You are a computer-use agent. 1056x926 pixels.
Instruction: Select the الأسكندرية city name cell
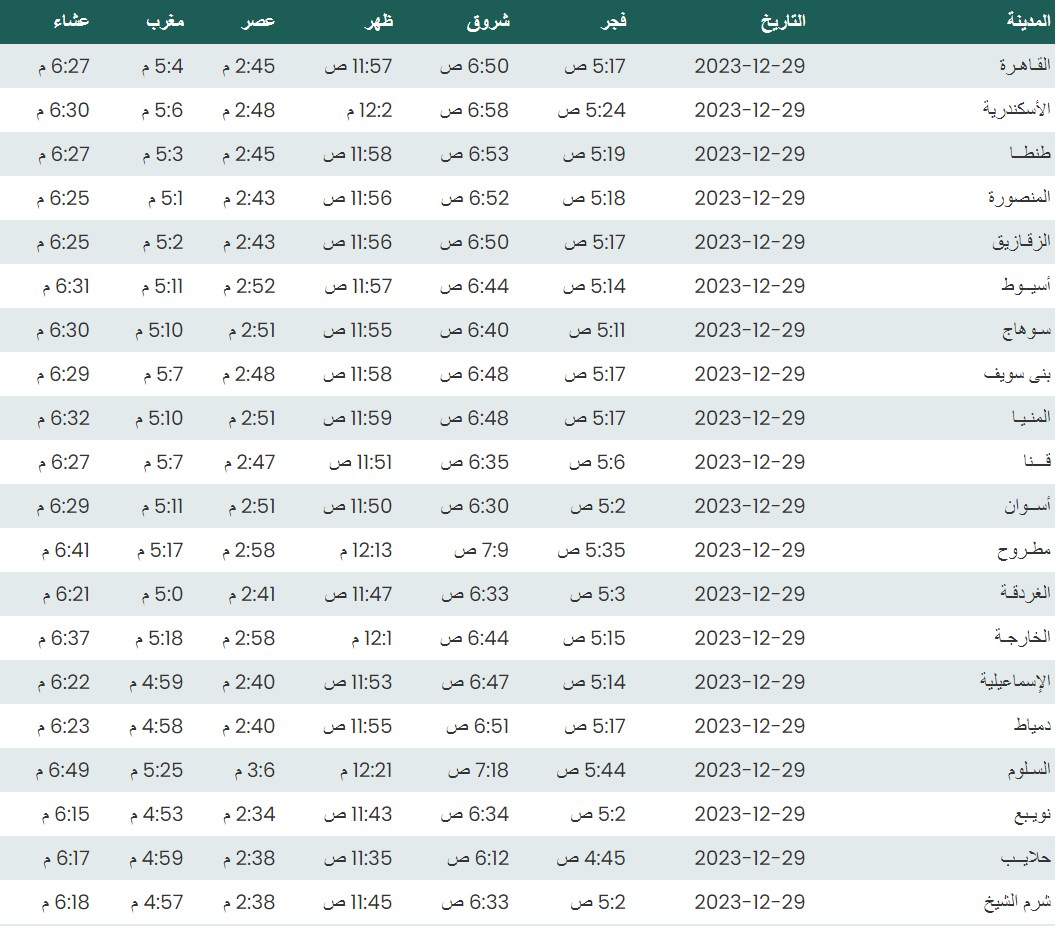(1016, 110)
